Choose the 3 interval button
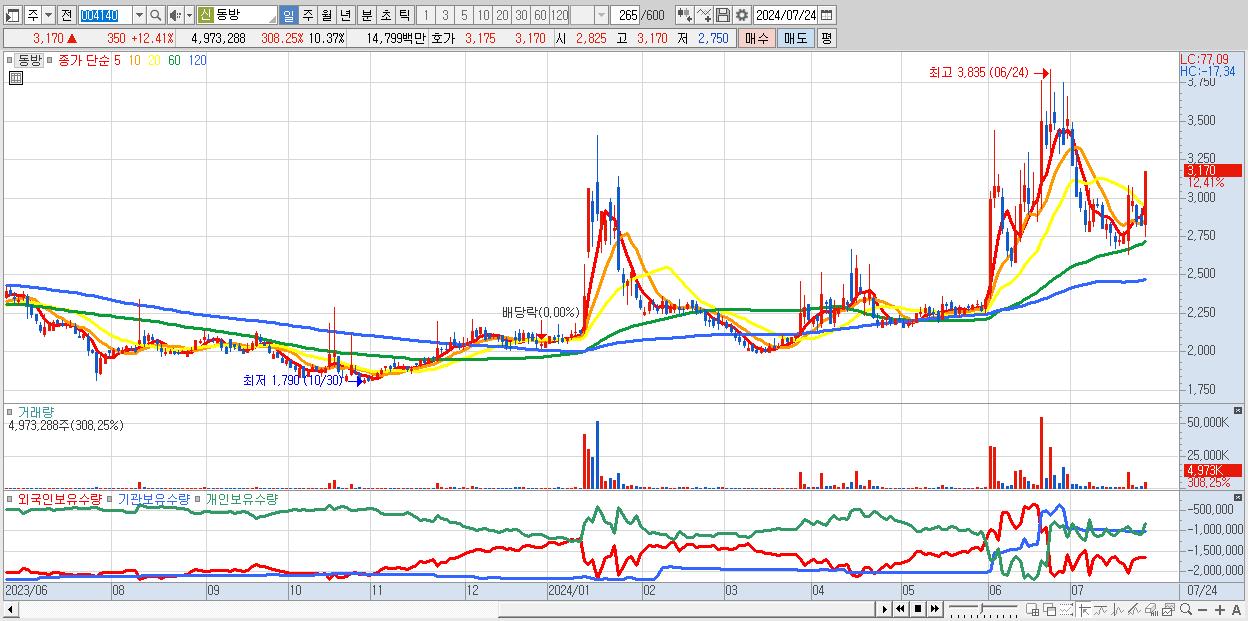 (445, 16)
